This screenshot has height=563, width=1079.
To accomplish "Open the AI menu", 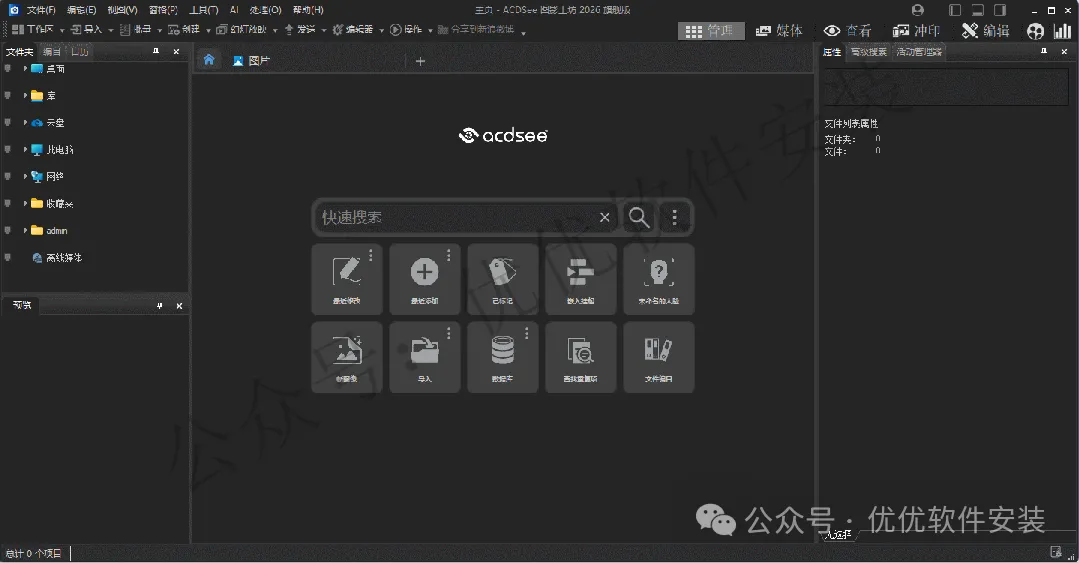I will (234, 10).
